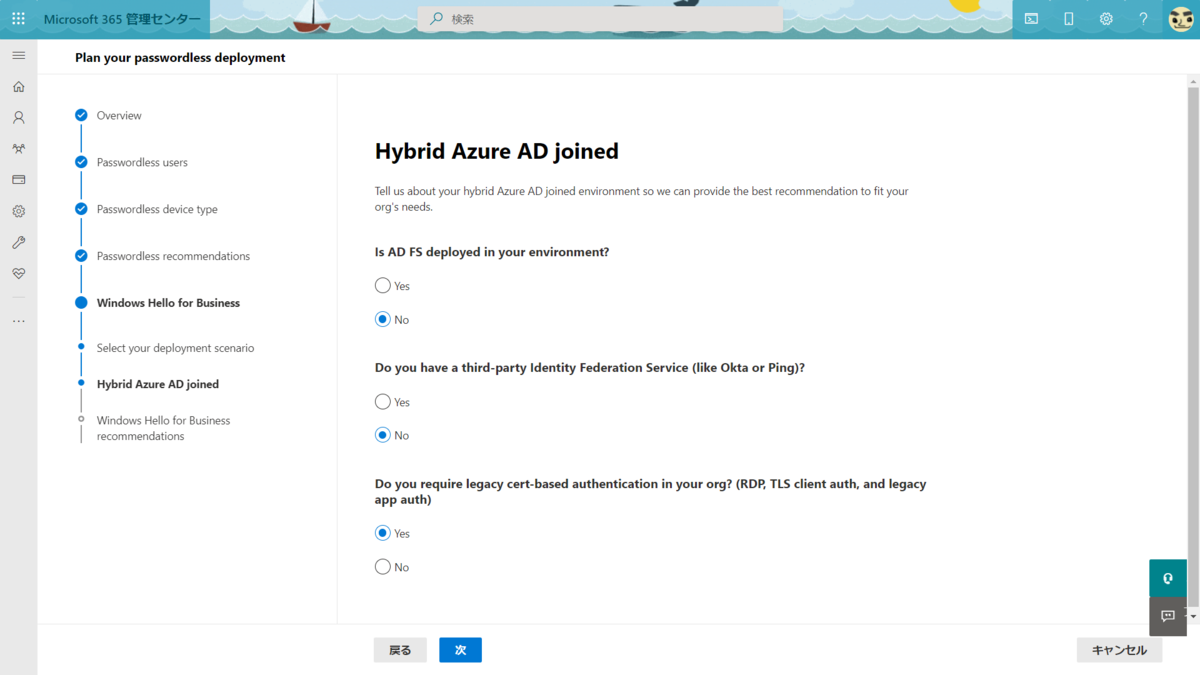Viewport: 1200px width, 675px height.
Task: Toggle the hamburger navigation menu
Action: 18,55
